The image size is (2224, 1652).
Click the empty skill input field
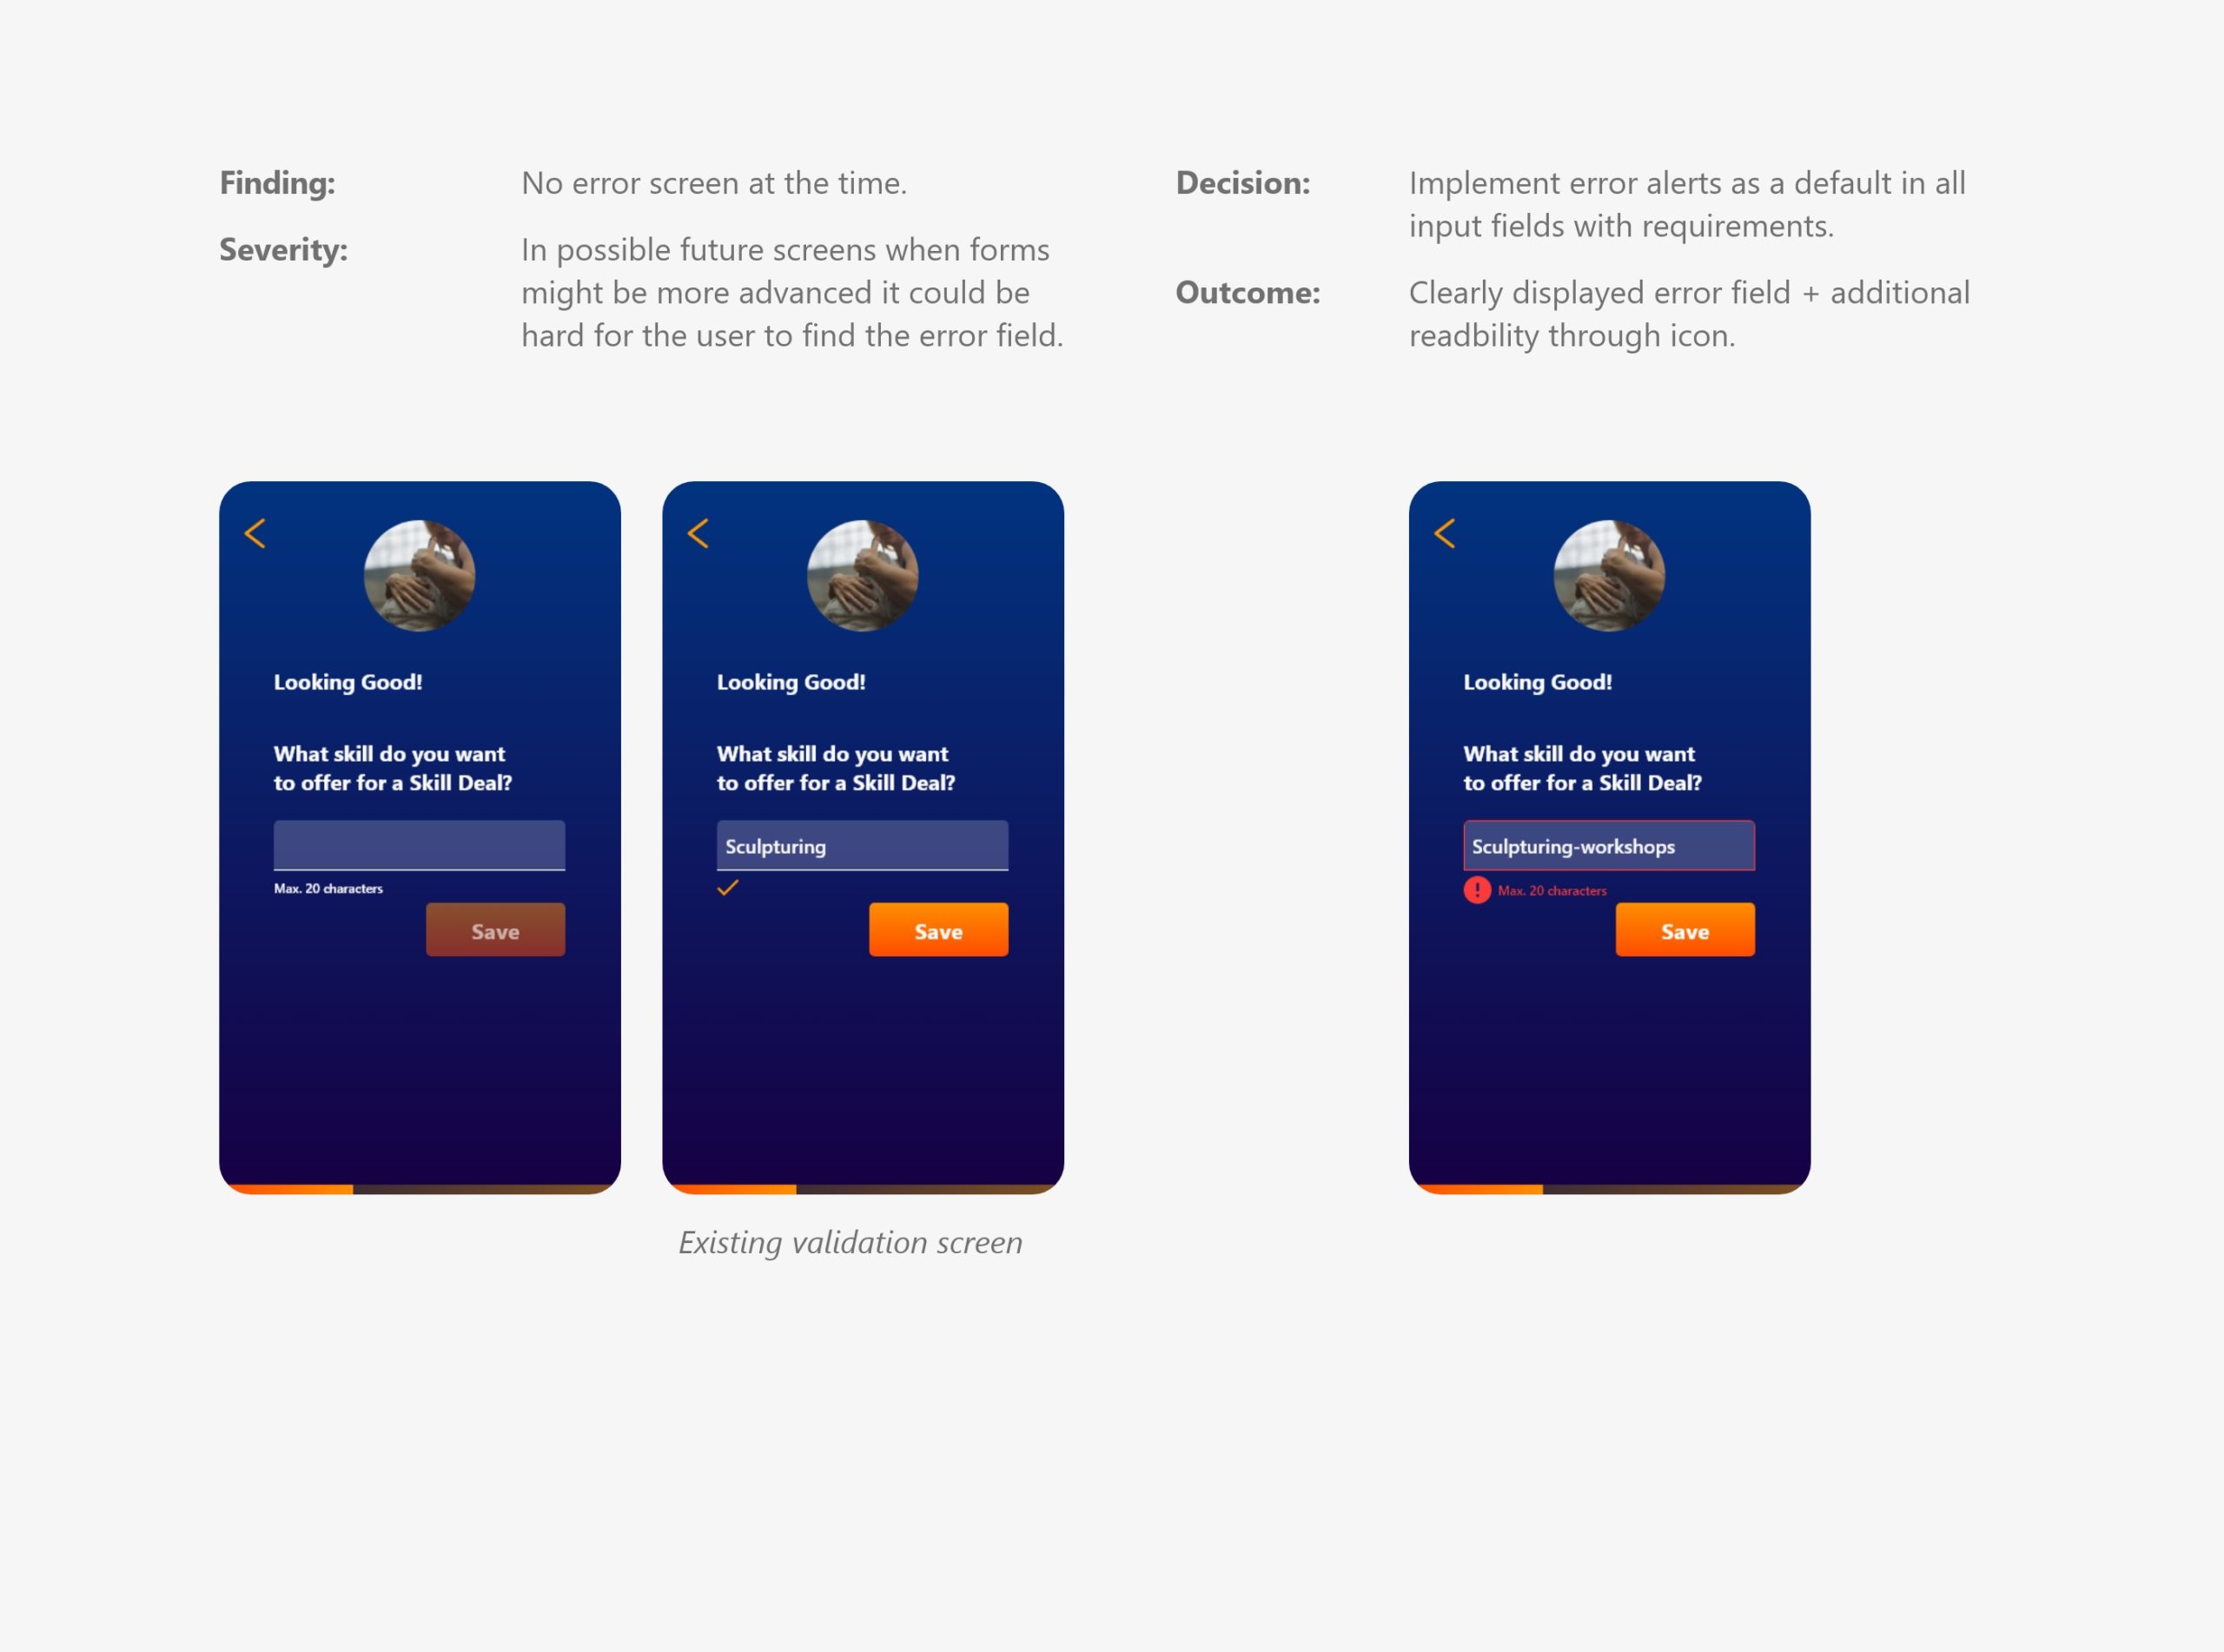pyautogui.click(x=419, y=846)
